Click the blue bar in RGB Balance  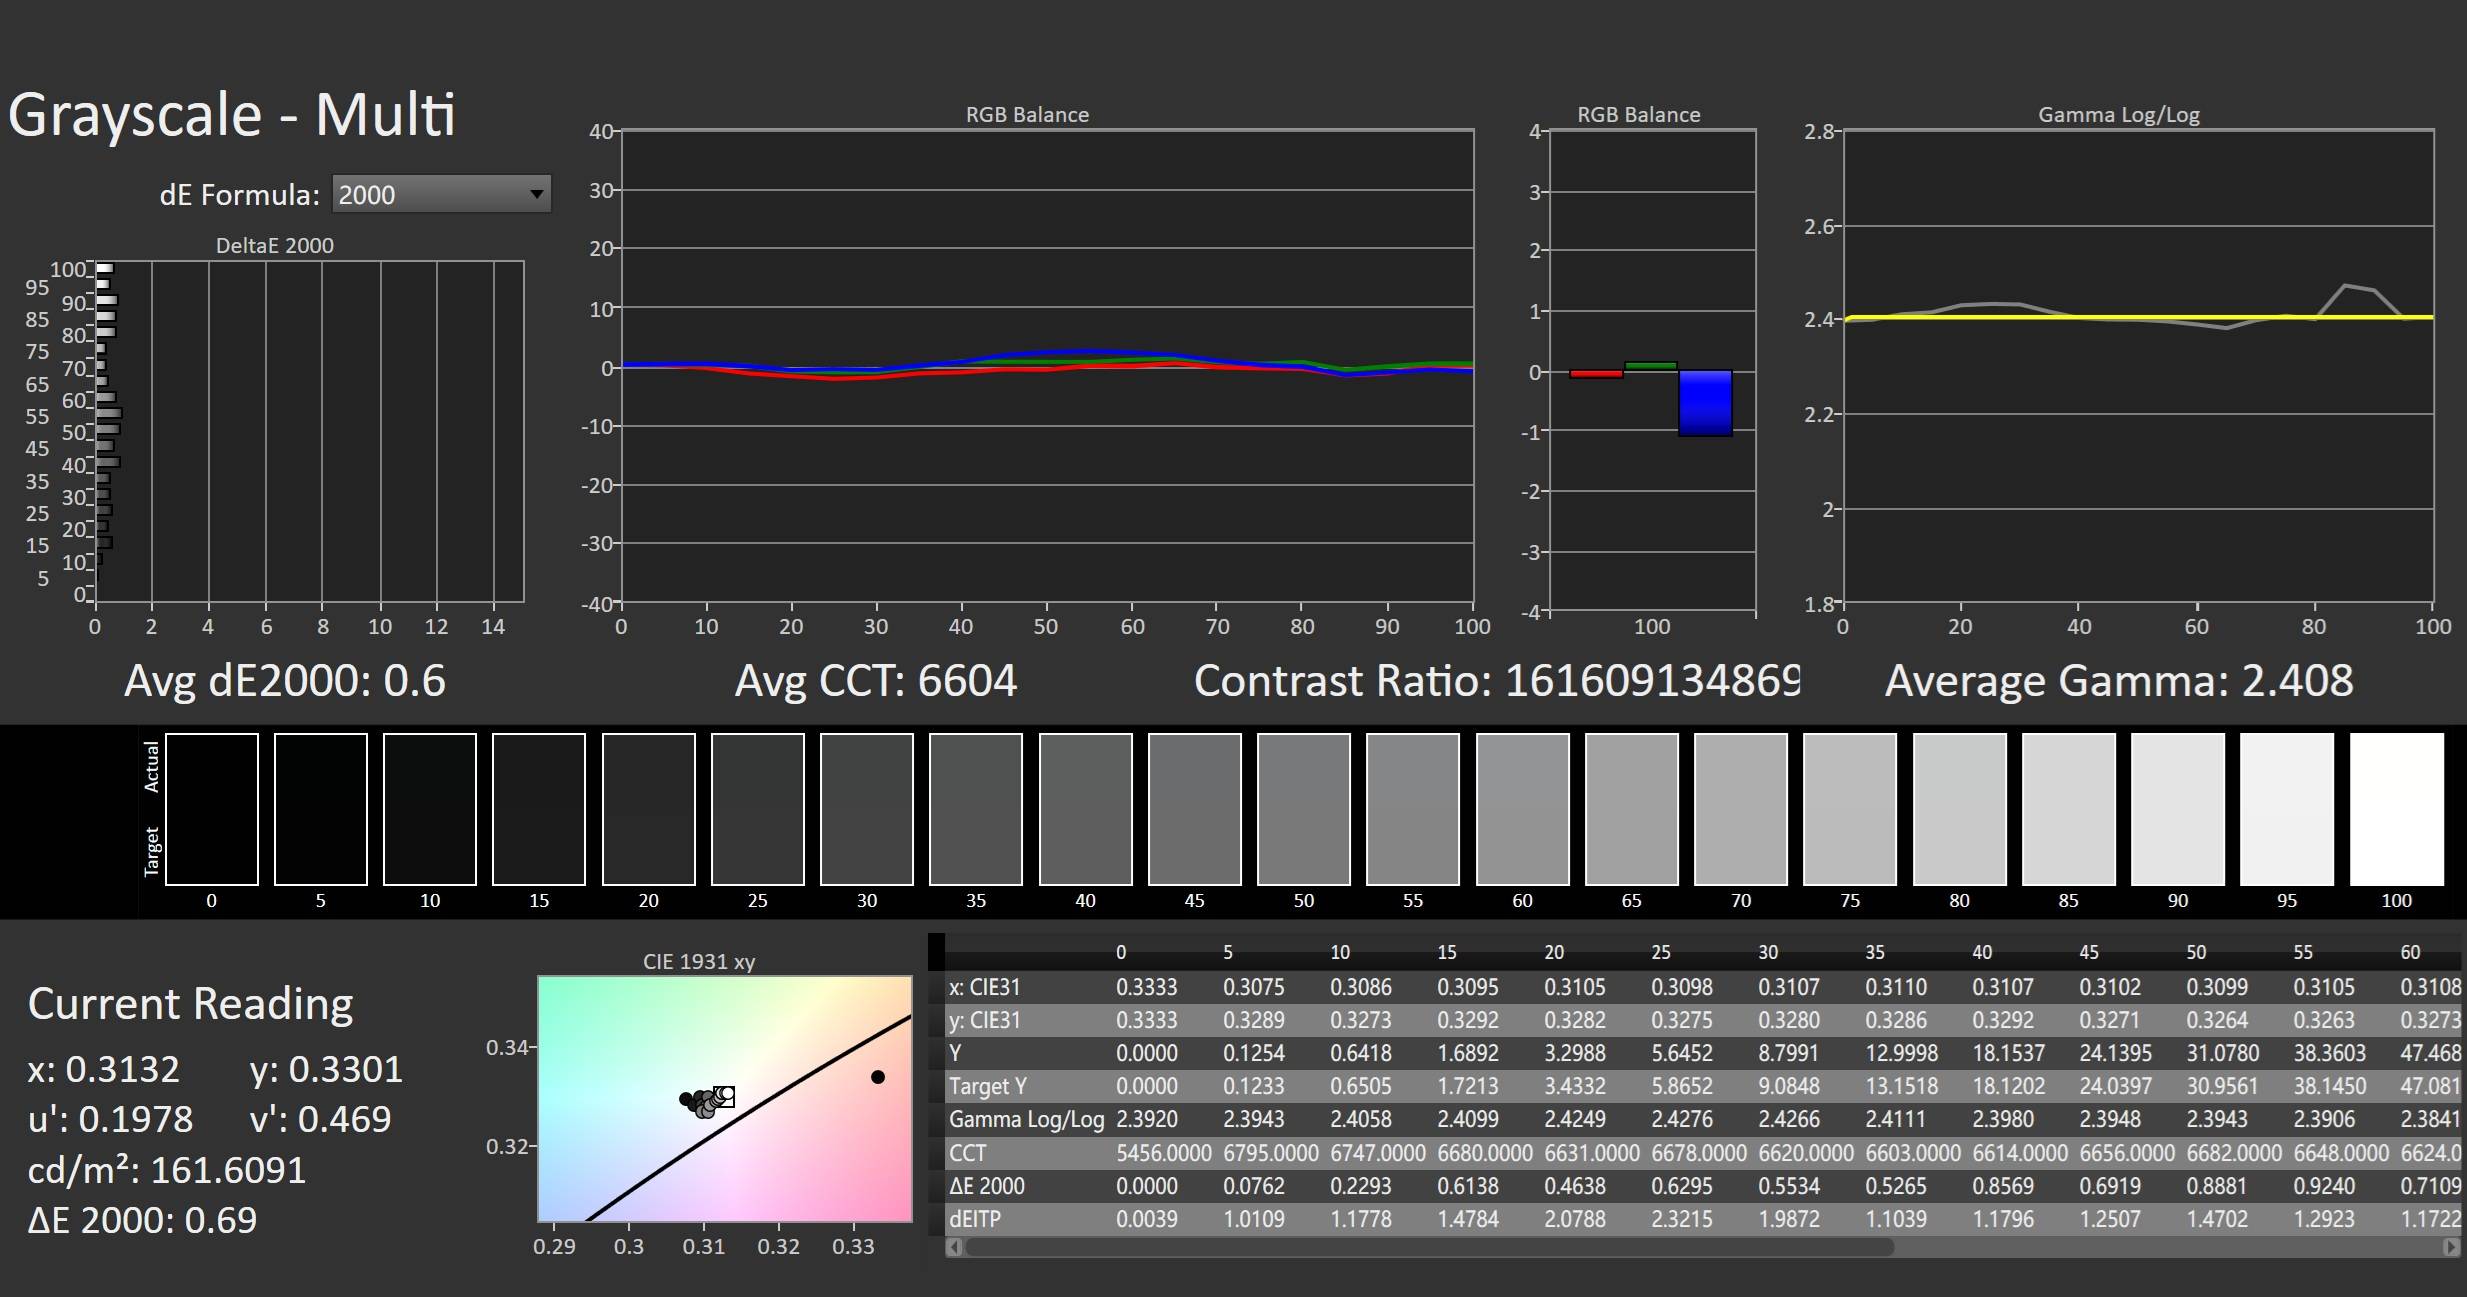[1705, 403]
